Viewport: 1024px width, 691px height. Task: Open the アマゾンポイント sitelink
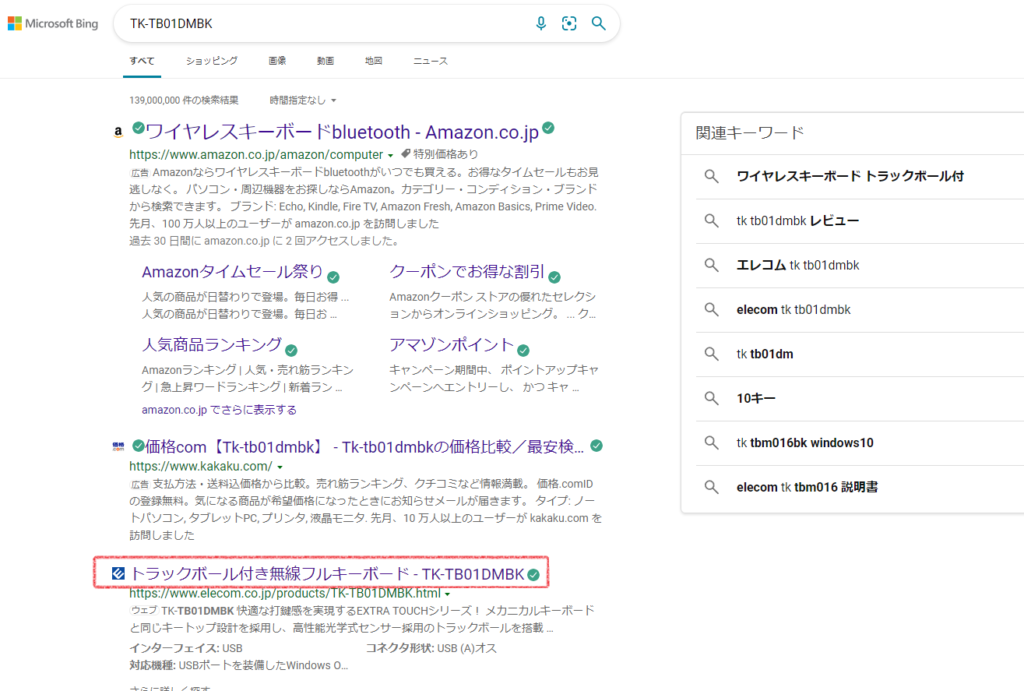point(451,345)
